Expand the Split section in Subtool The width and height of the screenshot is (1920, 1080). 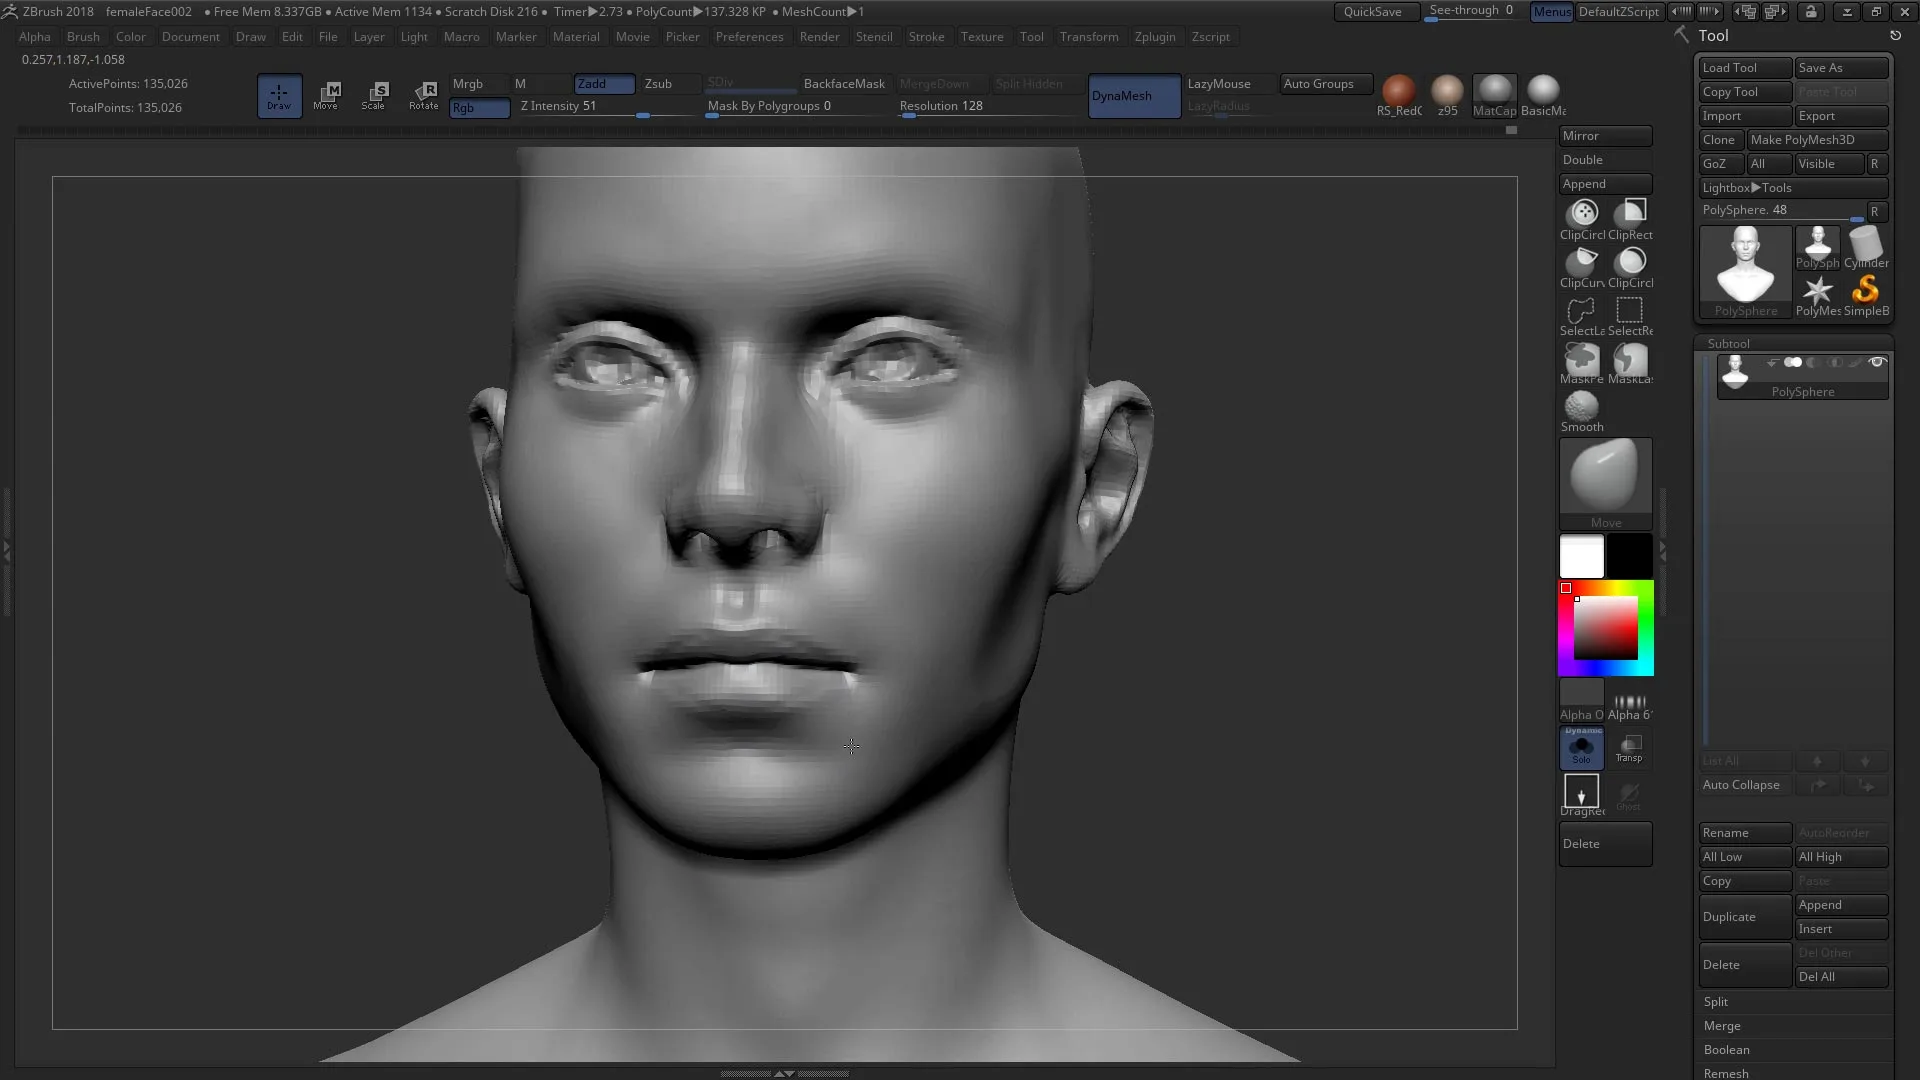1716,1002
